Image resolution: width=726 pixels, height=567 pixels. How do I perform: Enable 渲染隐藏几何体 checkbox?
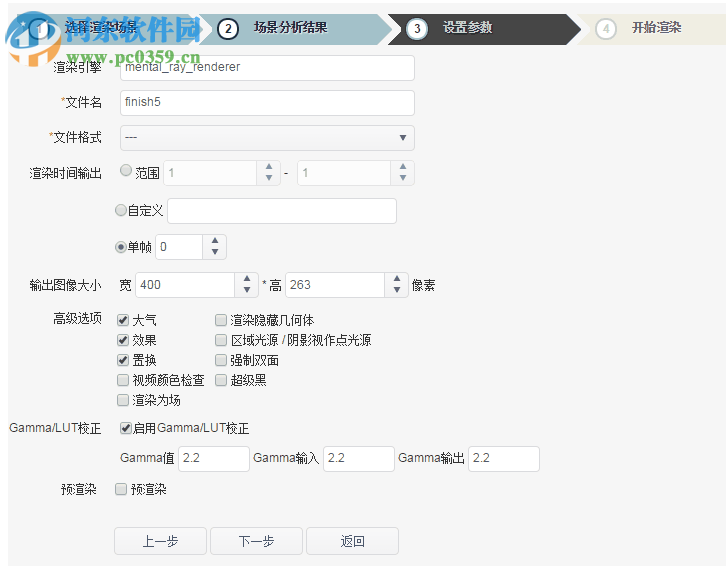(221, 320)
